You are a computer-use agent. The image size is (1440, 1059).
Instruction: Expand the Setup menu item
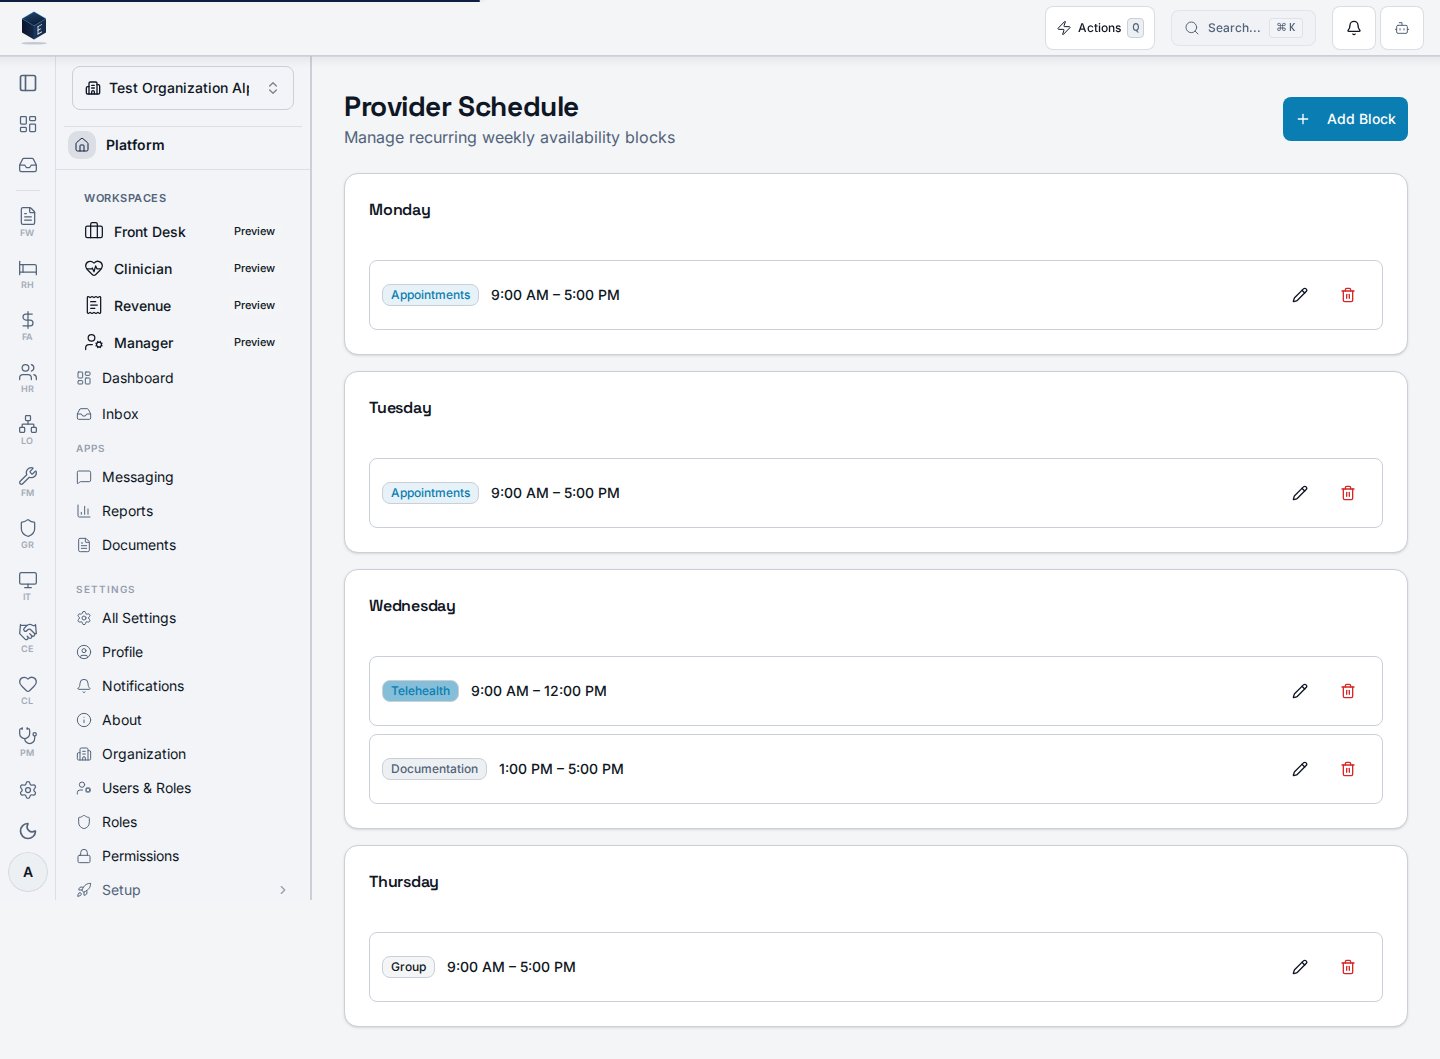pyautogui.click(x=183, y=890)
